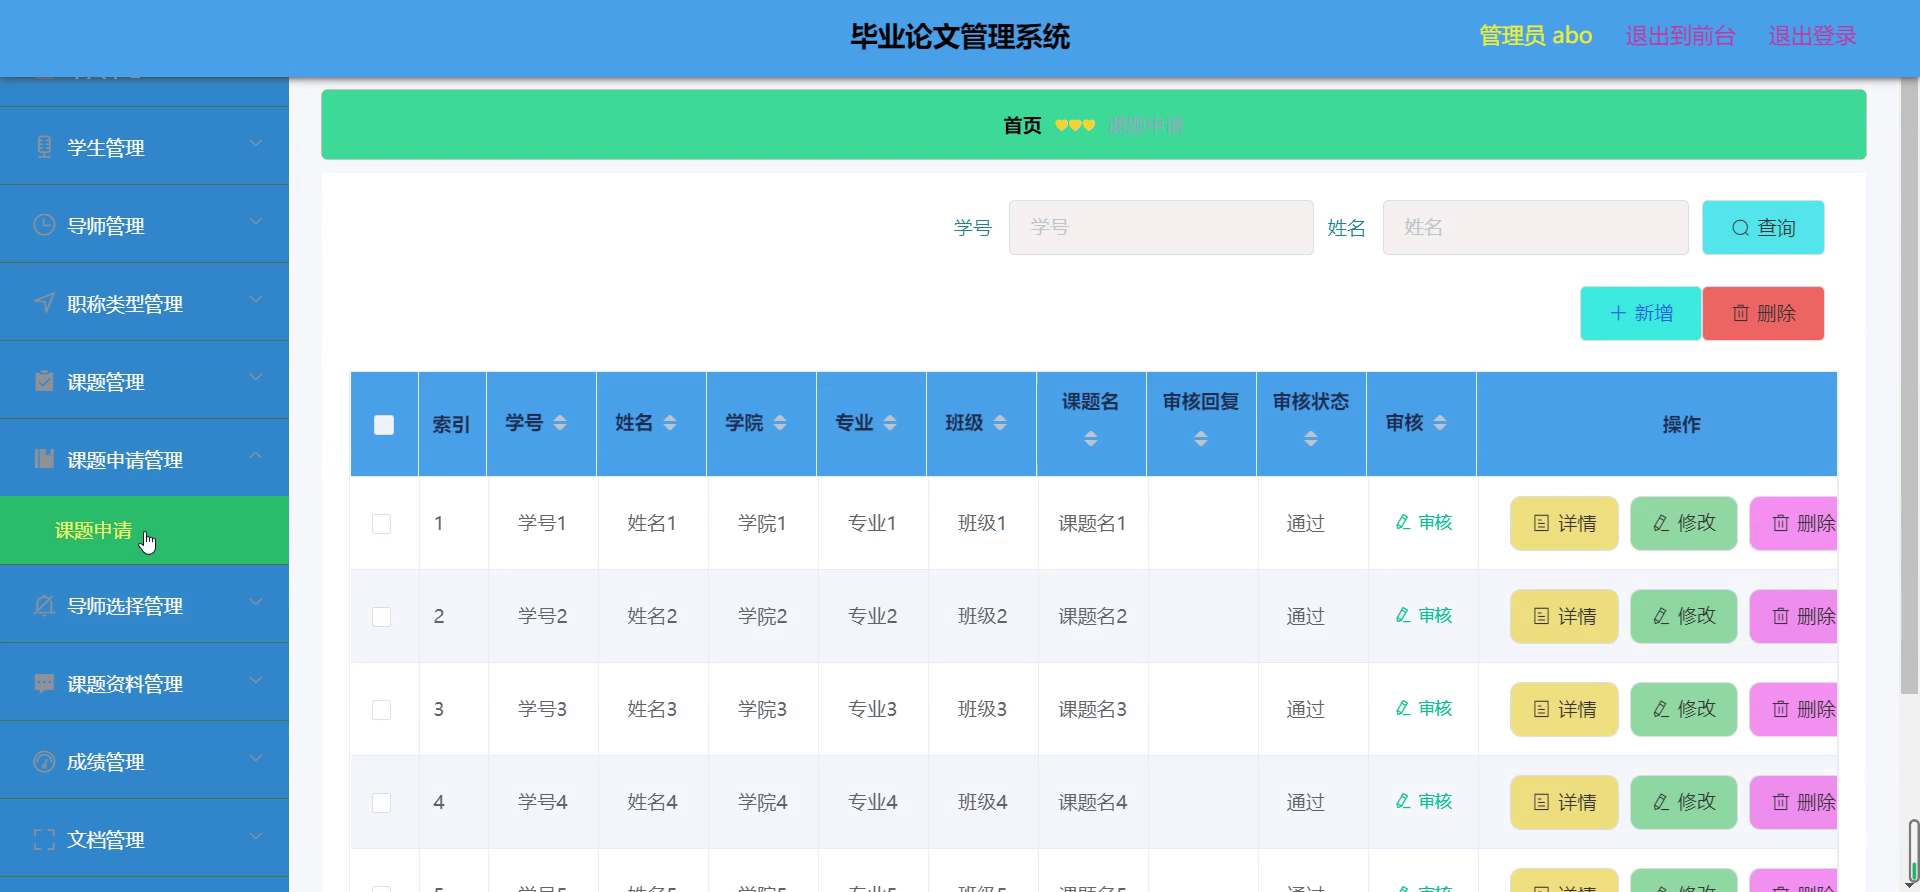Click the 课题名3 table cell
This screenshot has width=1920, height=892.
(x=1092, y=709)
